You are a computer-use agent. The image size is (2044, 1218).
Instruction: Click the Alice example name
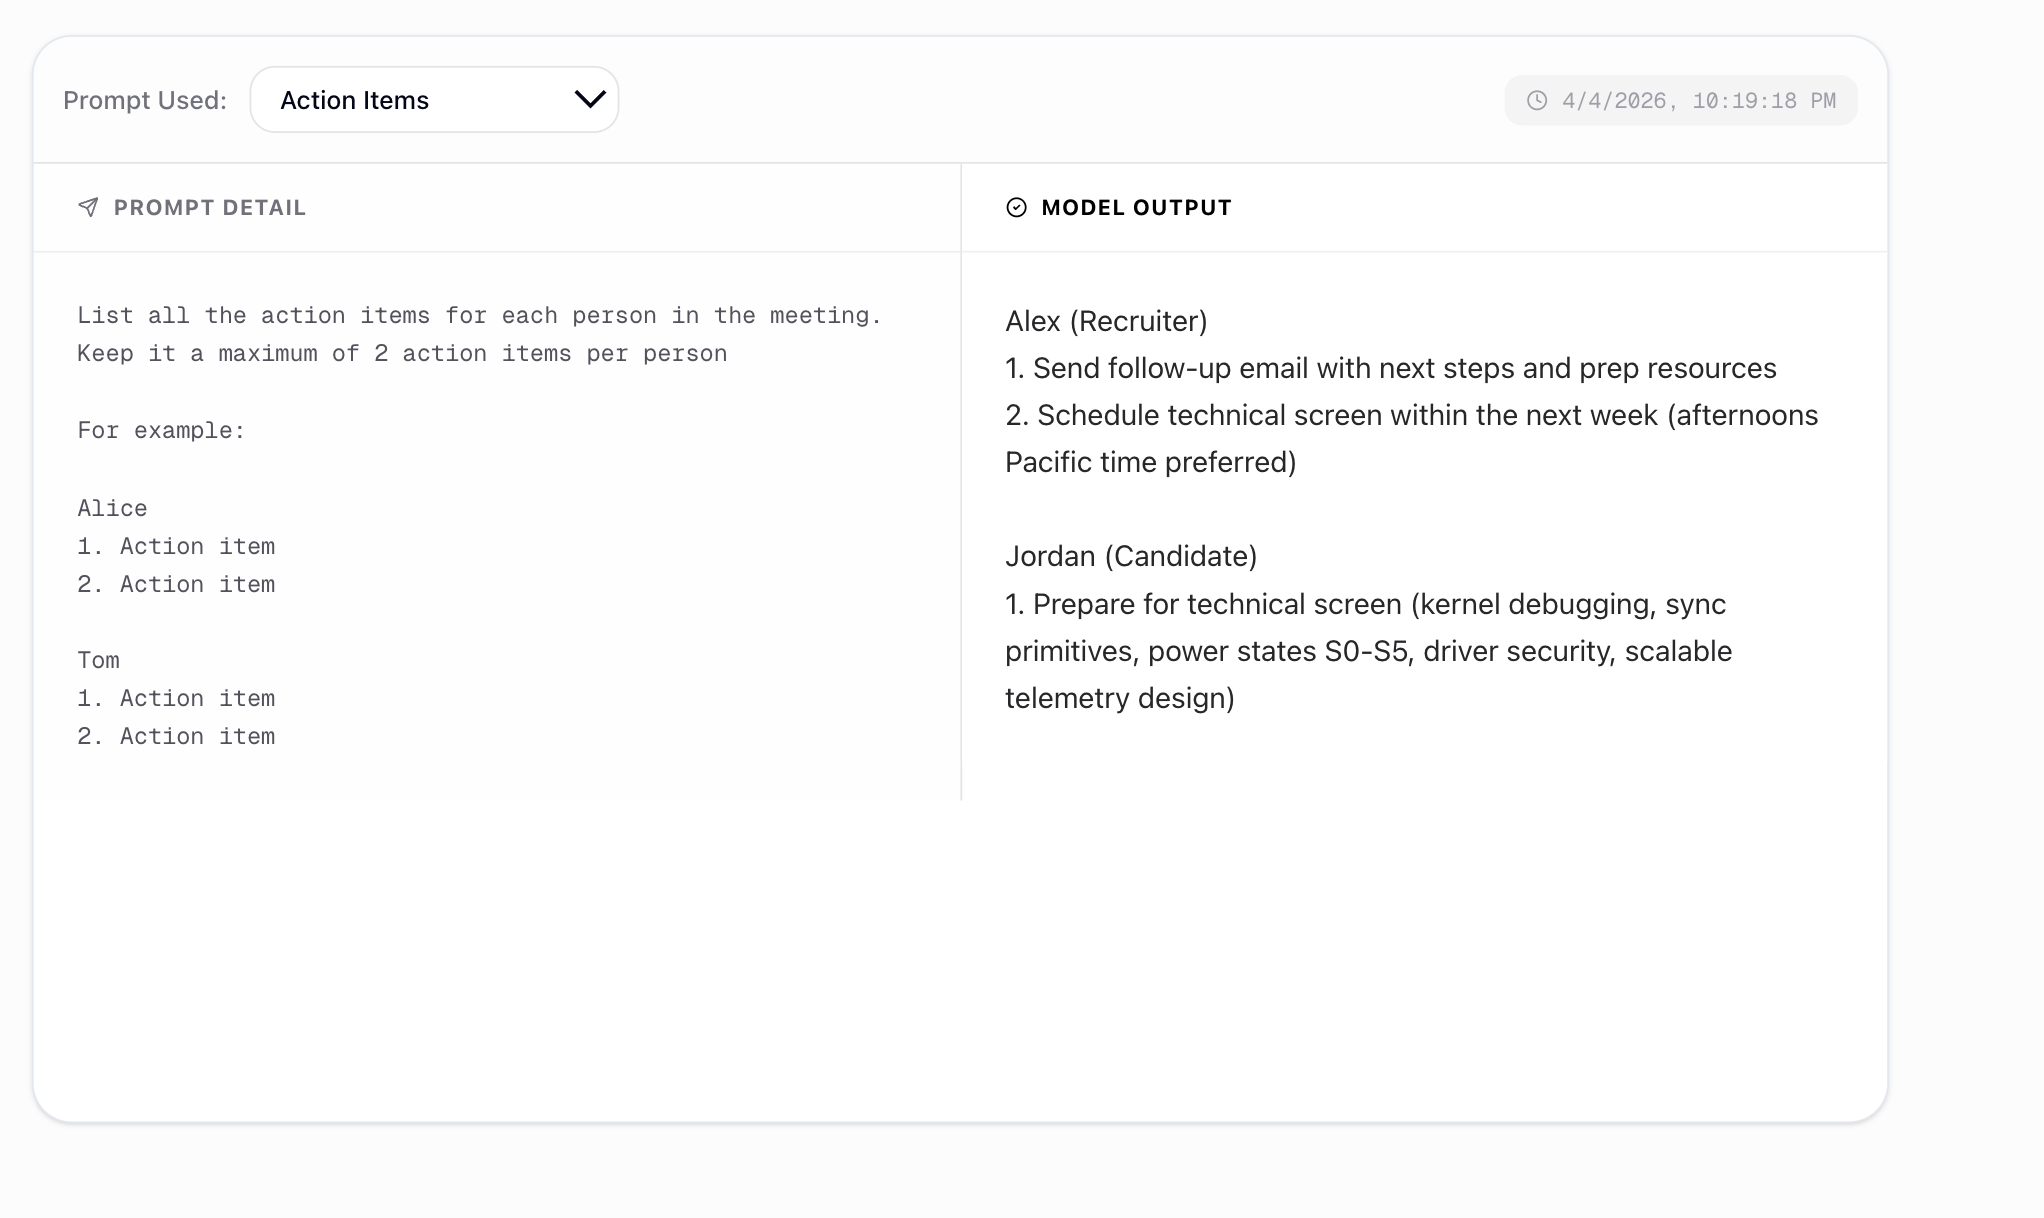[112, 508]
